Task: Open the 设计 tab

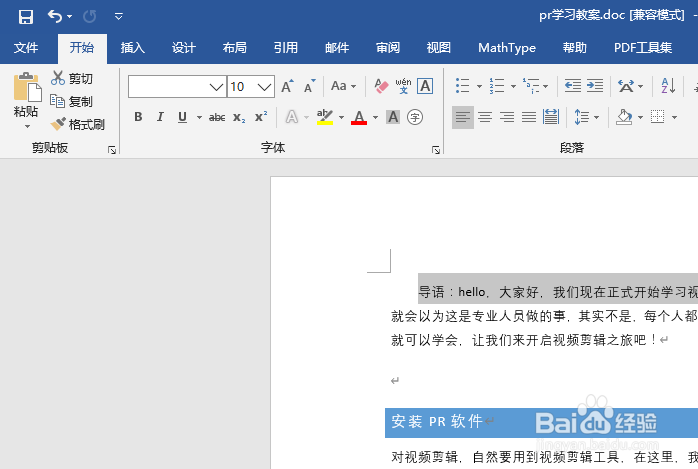Action: pyautogui.click(x=184, y=48)
